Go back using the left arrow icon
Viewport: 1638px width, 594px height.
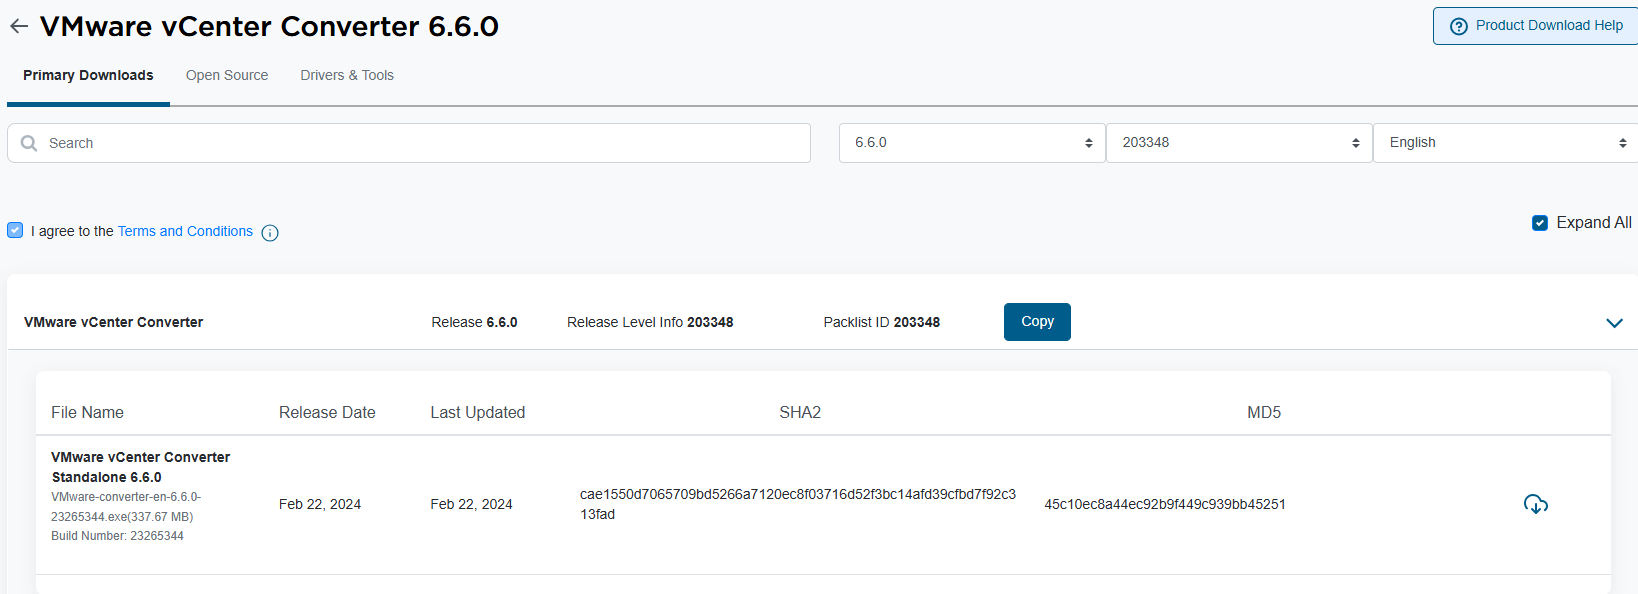19,27
